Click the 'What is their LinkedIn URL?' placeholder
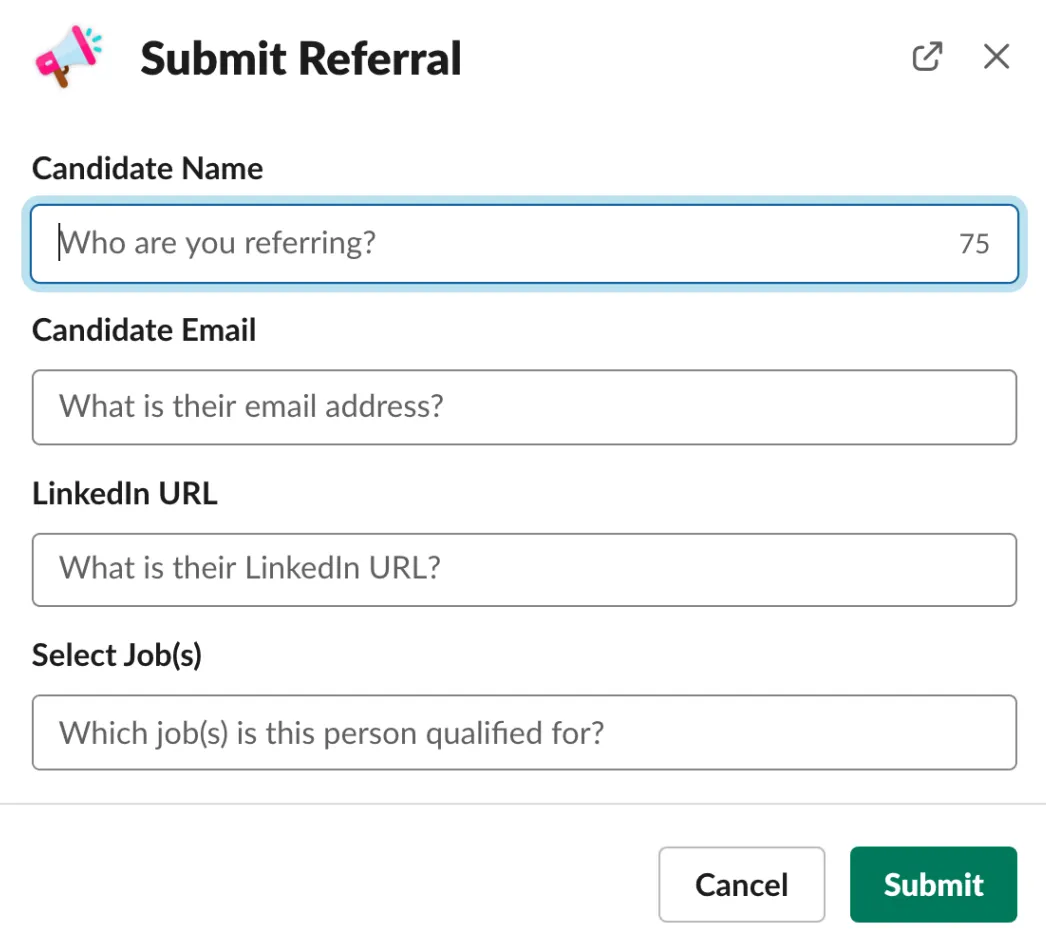 [x=249, y=568]
